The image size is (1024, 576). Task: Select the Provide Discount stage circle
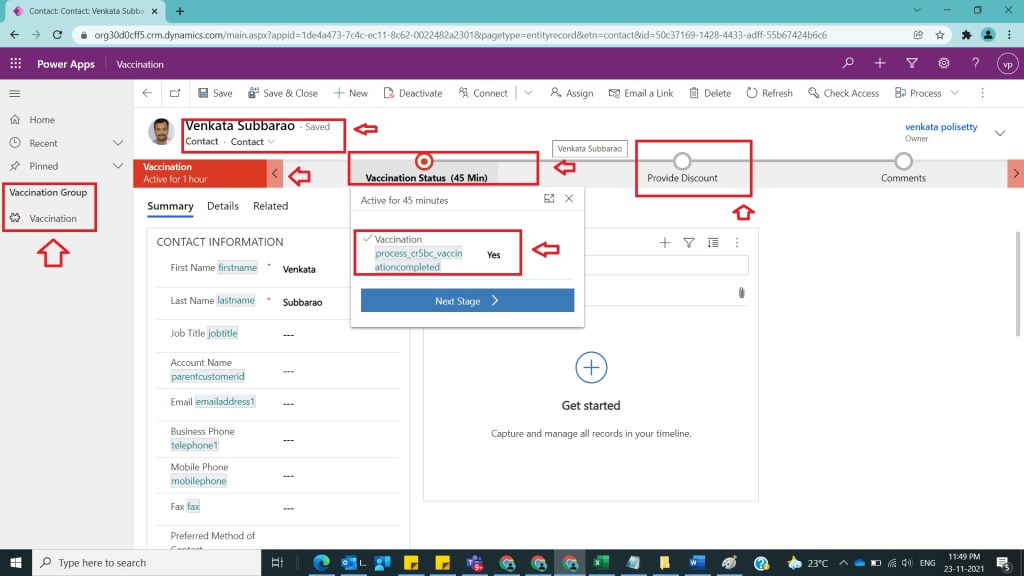click(682, 161)
